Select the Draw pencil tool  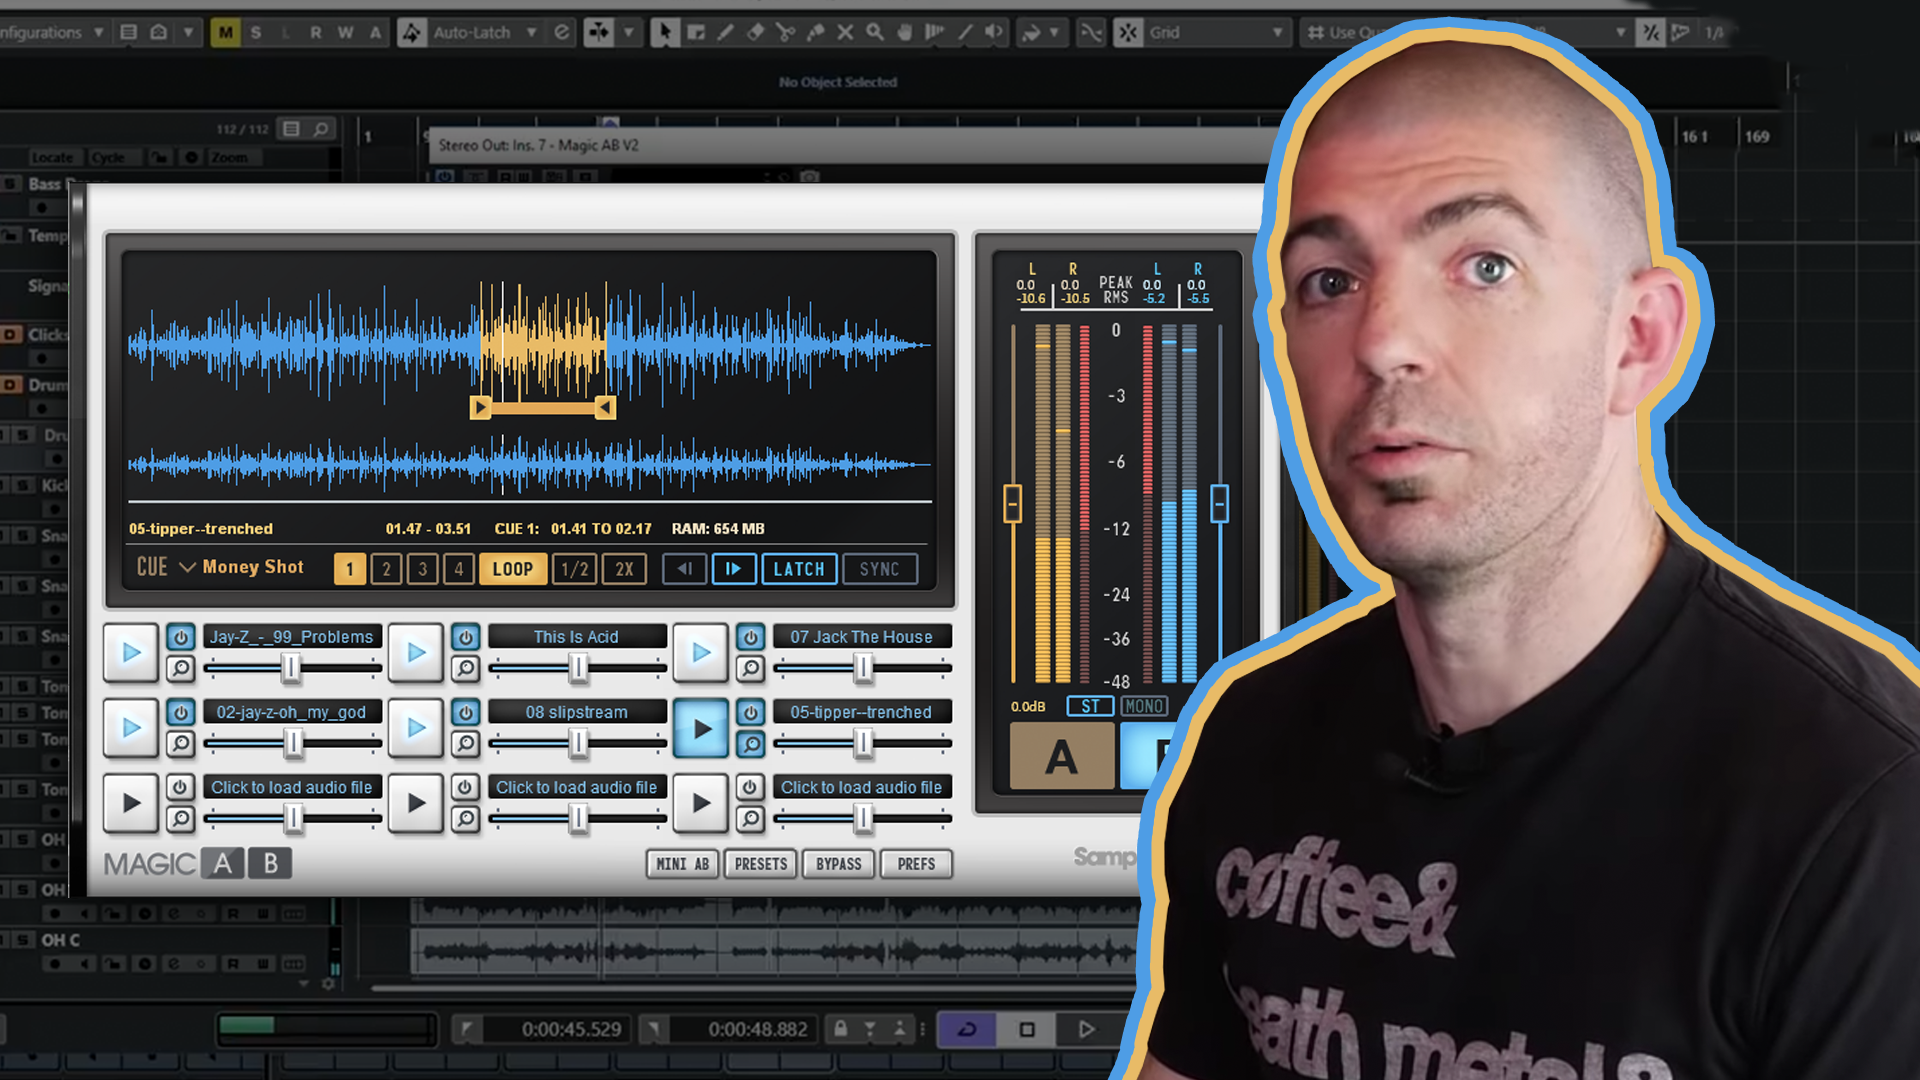(726, 32)
